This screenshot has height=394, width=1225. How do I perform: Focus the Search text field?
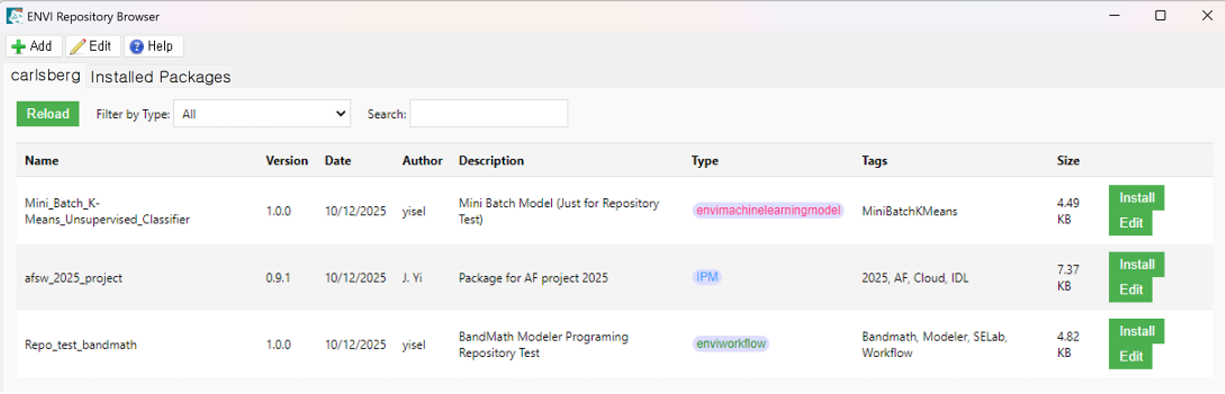(489, 114)
